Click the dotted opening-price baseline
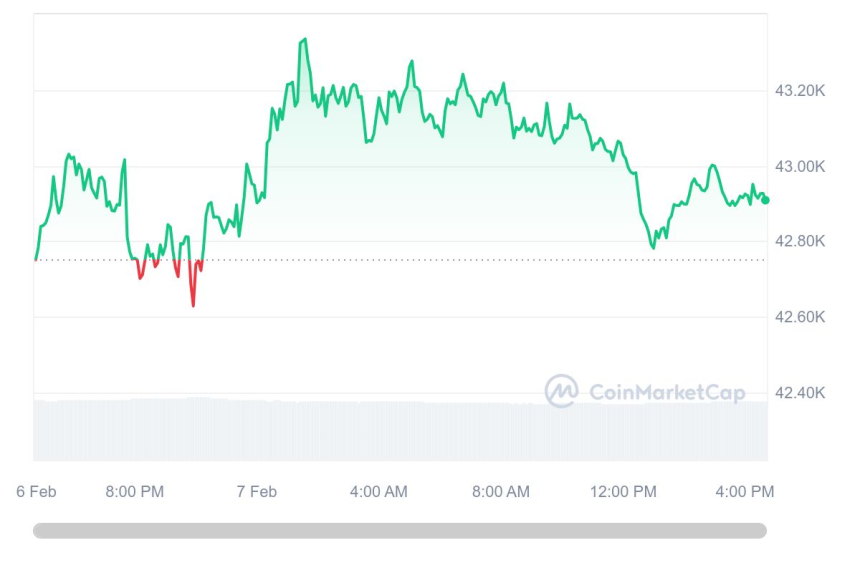The height and width of the screenshot is (573, 860). (450, 260)
